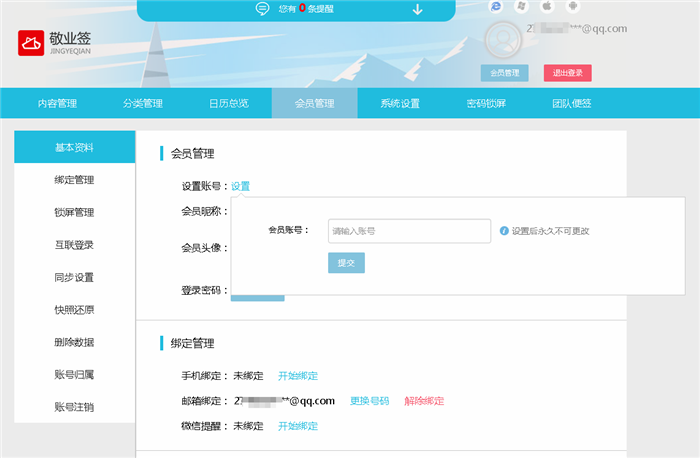Click the Windows client download icon
Screen dimensions: 700x458
pos(521,6)
